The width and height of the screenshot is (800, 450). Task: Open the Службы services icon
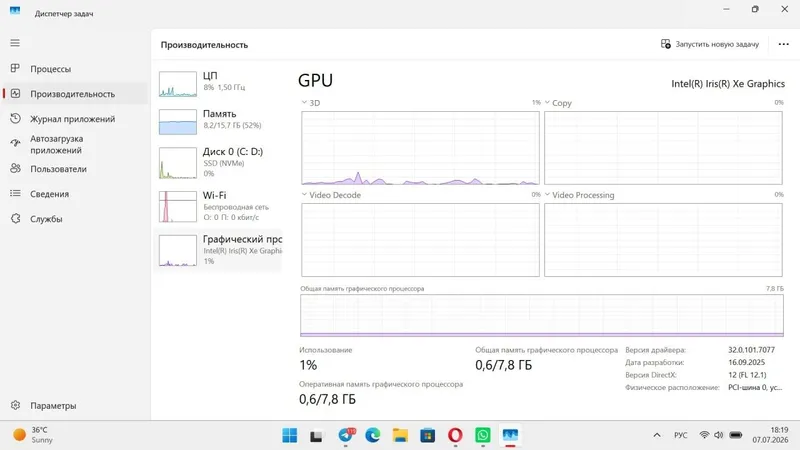(15, 218)
